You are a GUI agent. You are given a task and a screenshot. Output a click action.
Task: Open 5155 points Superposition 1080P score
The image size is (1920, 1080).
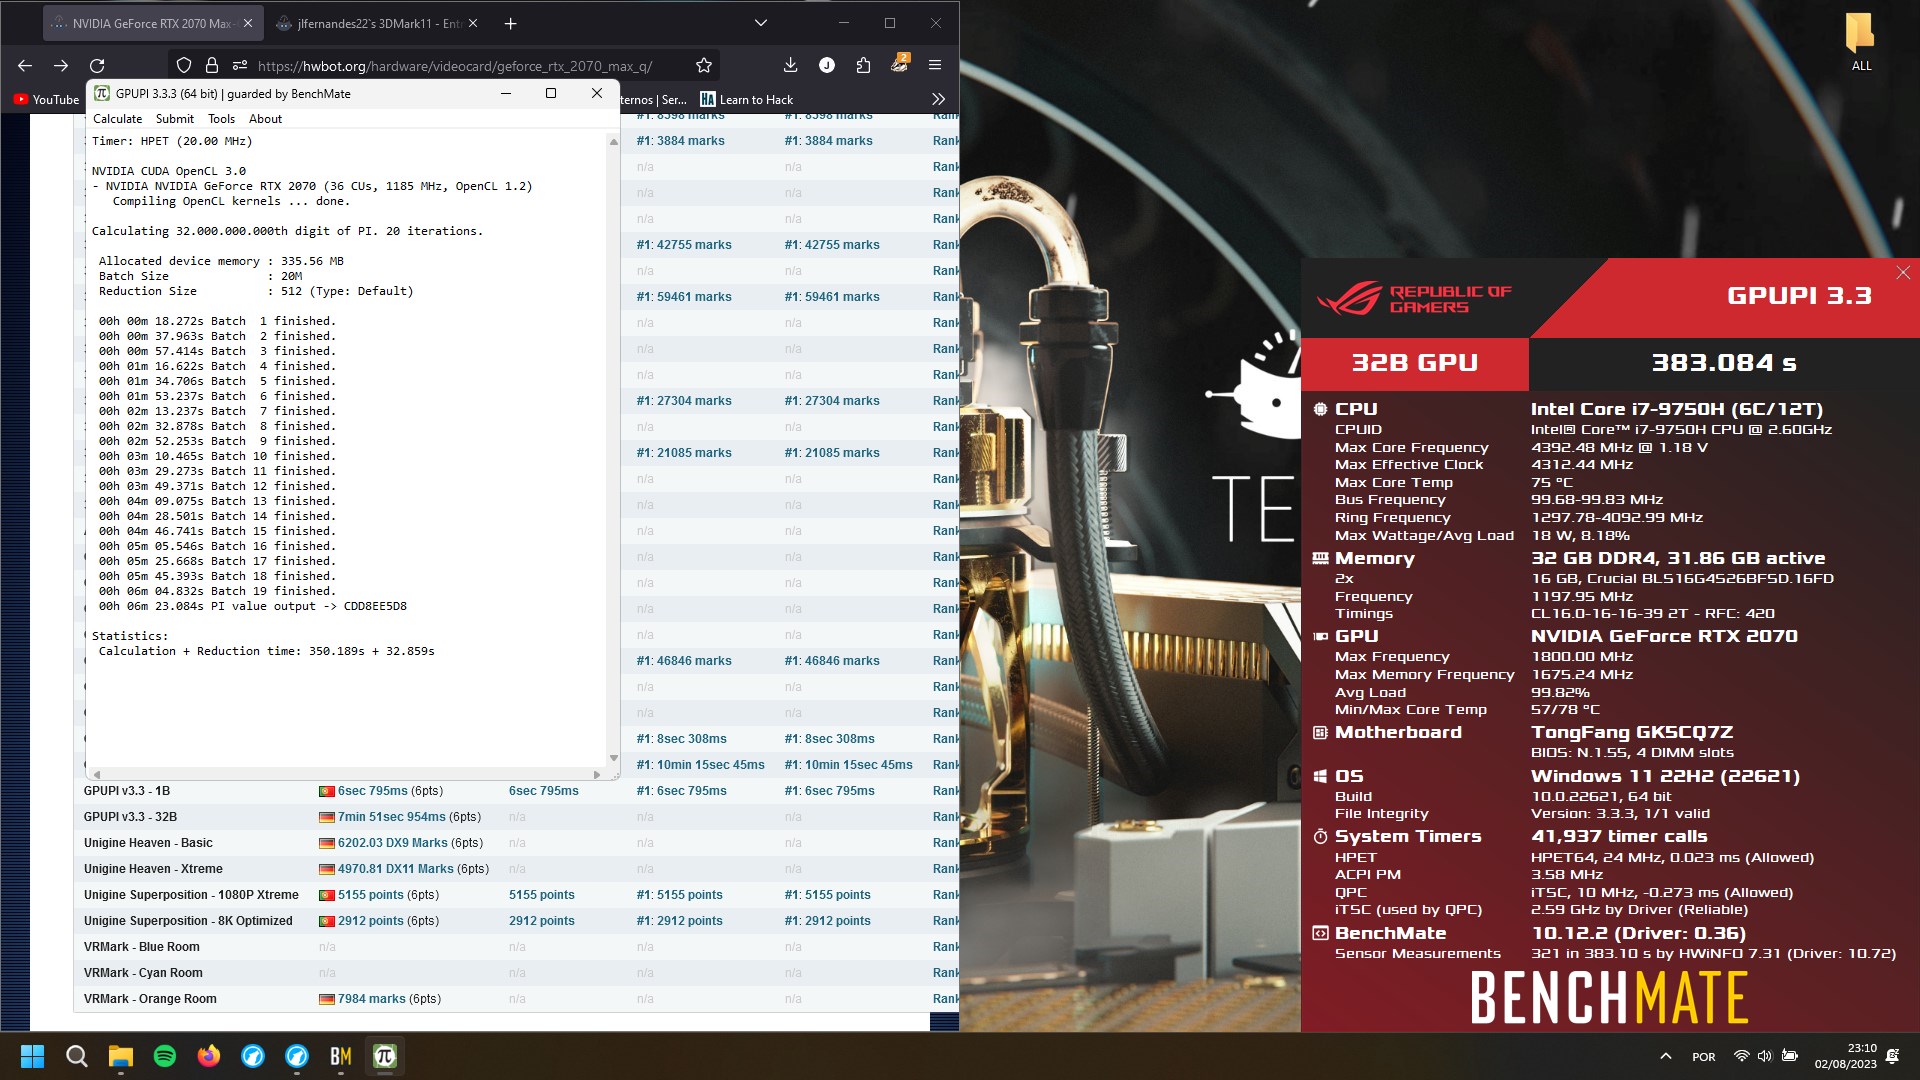370,895
